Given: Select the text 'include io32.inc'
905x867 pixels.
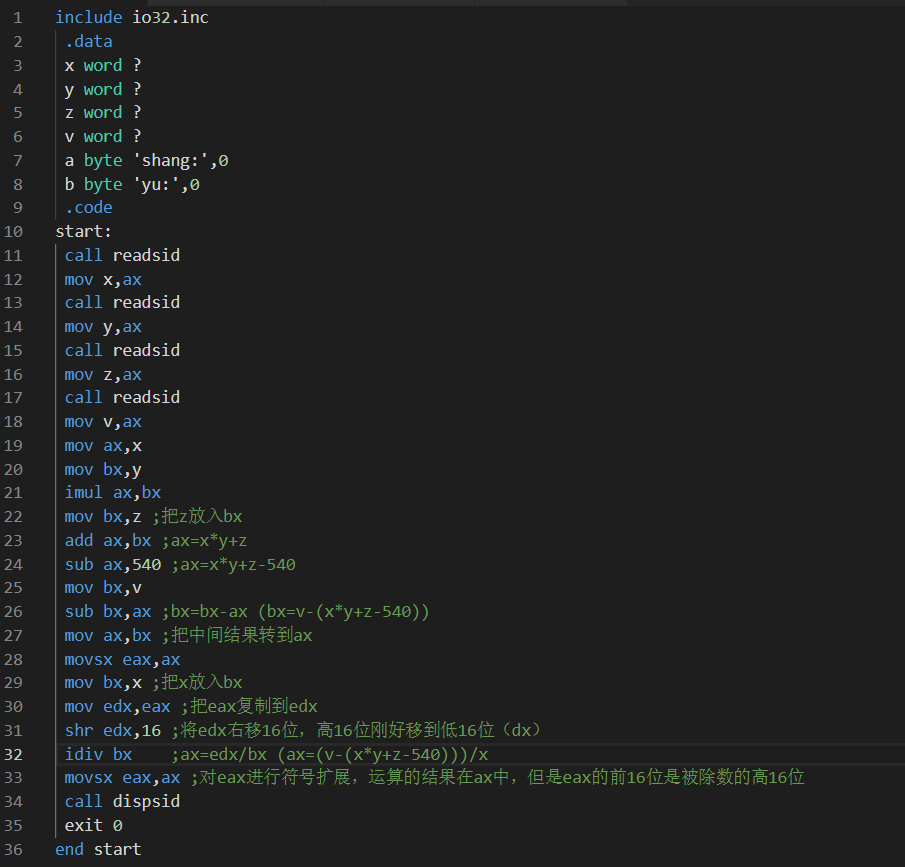Looking at the screenshot, I should (x=132, y=17).
